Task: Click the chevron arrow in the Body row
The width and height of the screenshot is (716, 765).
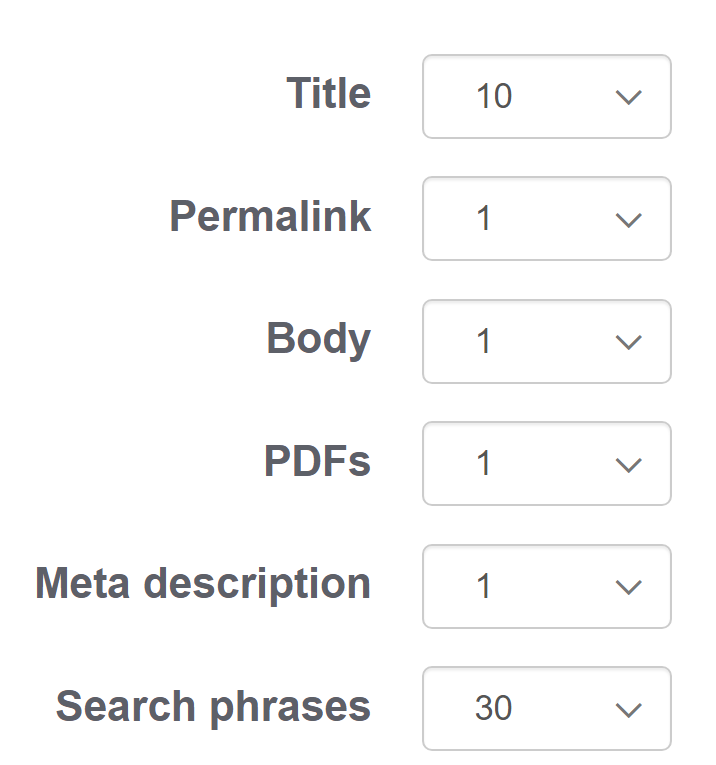Action: point(628,343)
